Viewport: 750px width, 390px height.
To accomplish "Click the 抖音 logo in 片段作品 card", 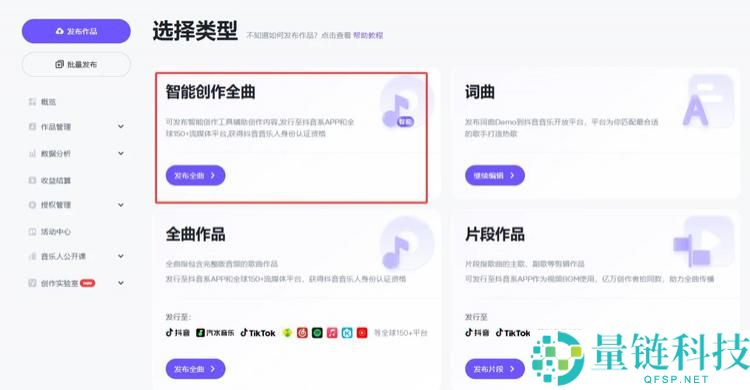I will click(477, 333).
